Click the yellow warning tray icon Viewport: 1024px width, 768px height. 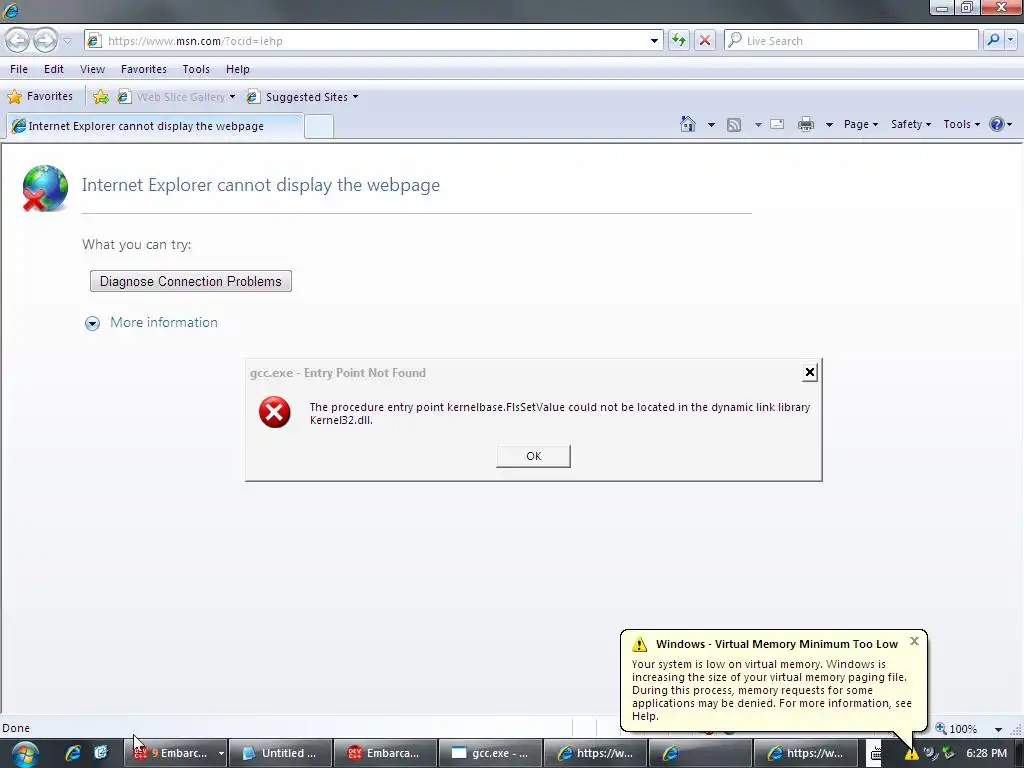911,754
